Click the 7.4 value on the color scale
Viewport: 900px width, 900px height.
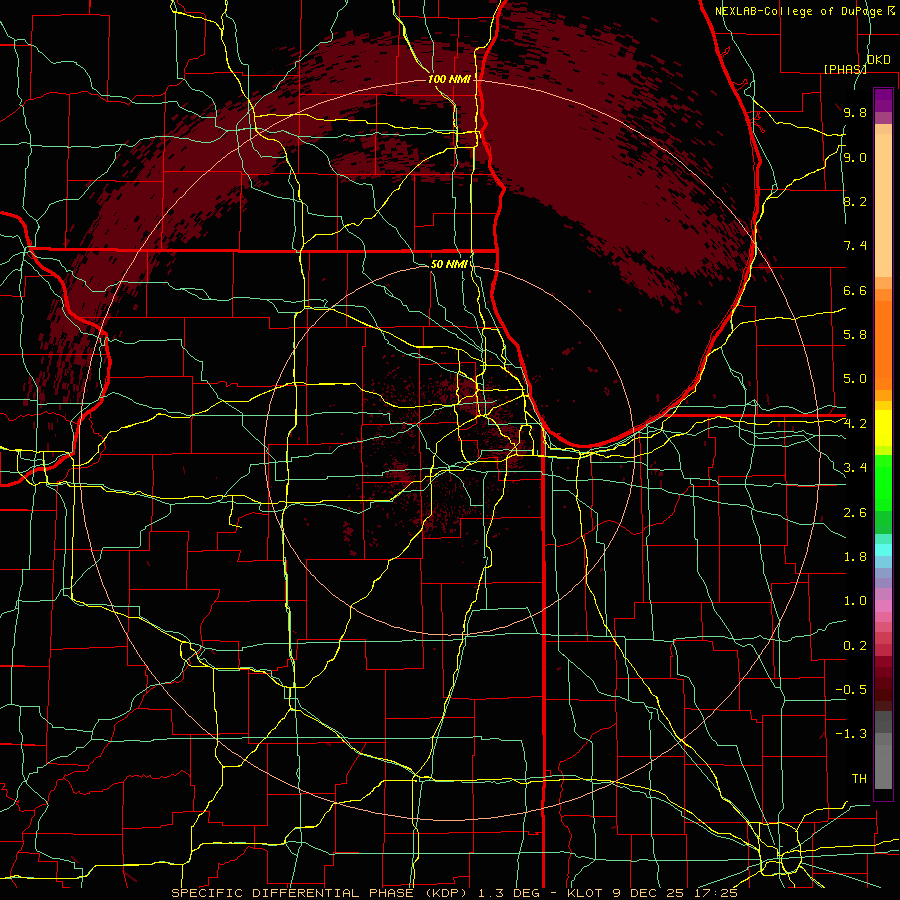[855, 246]
